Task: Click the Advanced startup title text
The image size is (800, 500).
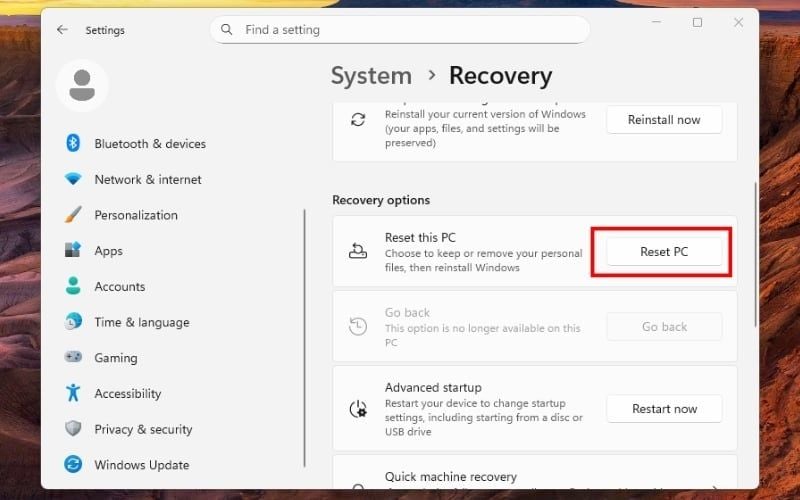Action: pyautogui.click(x=433, y=387)
